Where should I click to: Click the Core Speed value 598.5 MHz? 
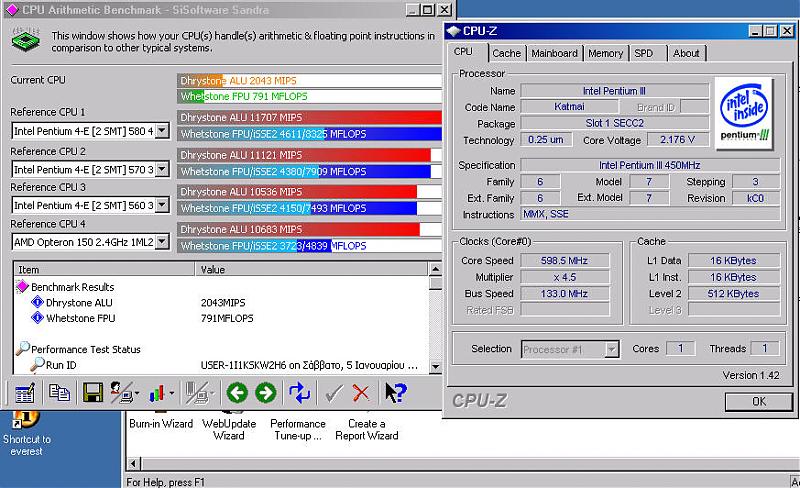click(x=564, y=260)
